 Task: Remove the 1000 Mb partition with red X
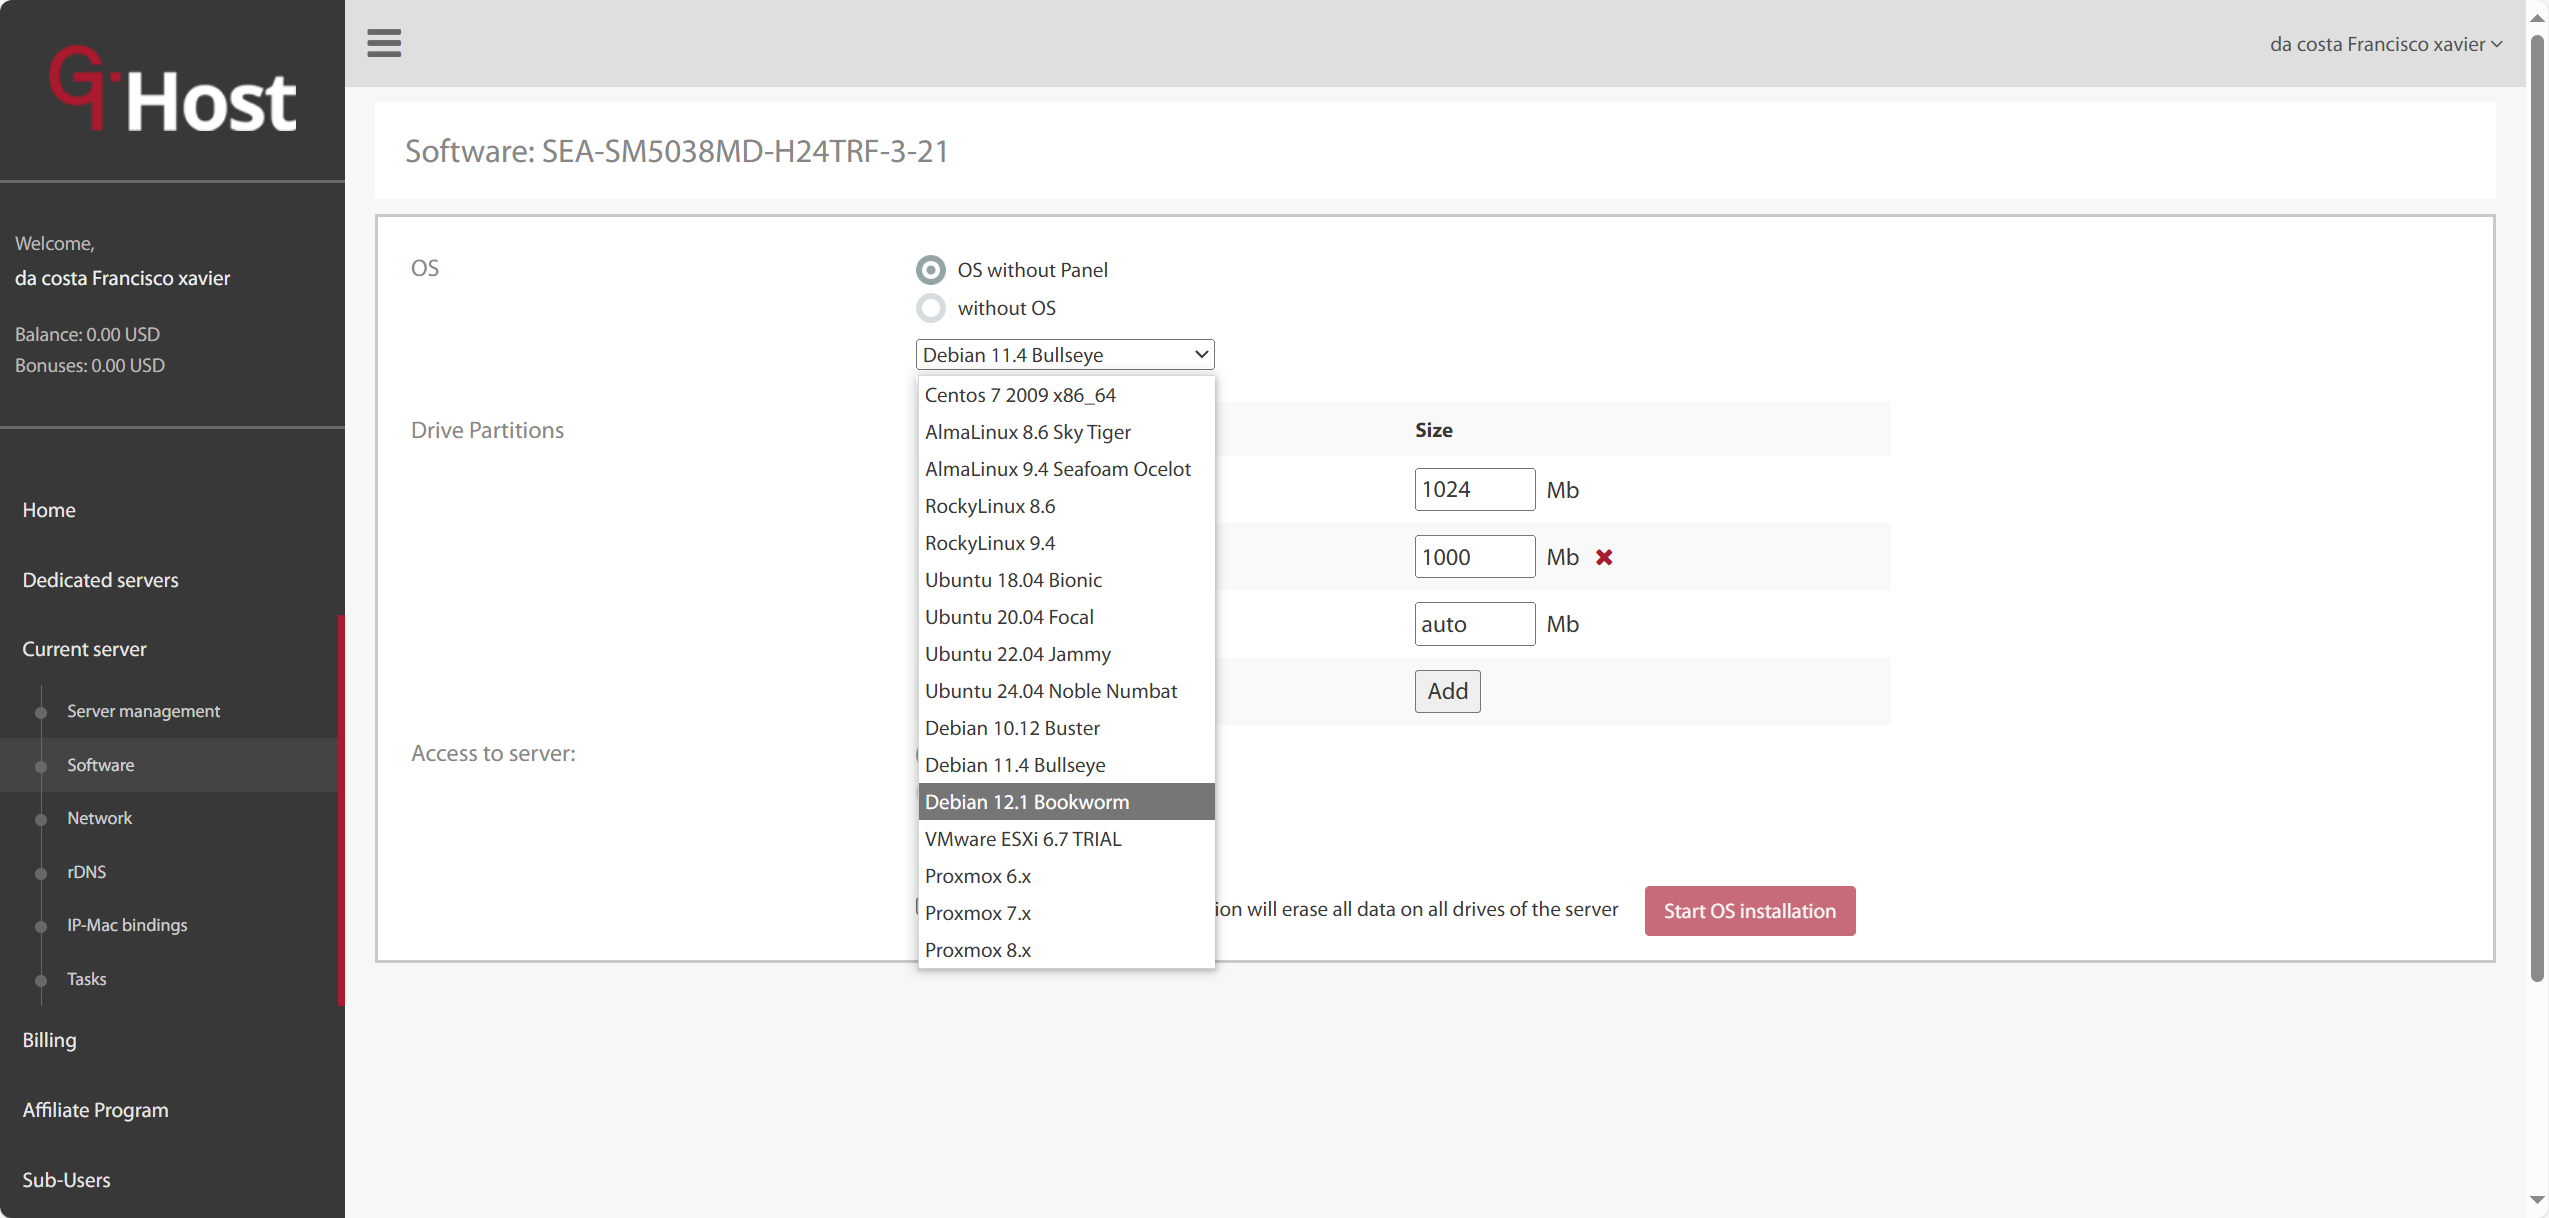point(1604,557)
